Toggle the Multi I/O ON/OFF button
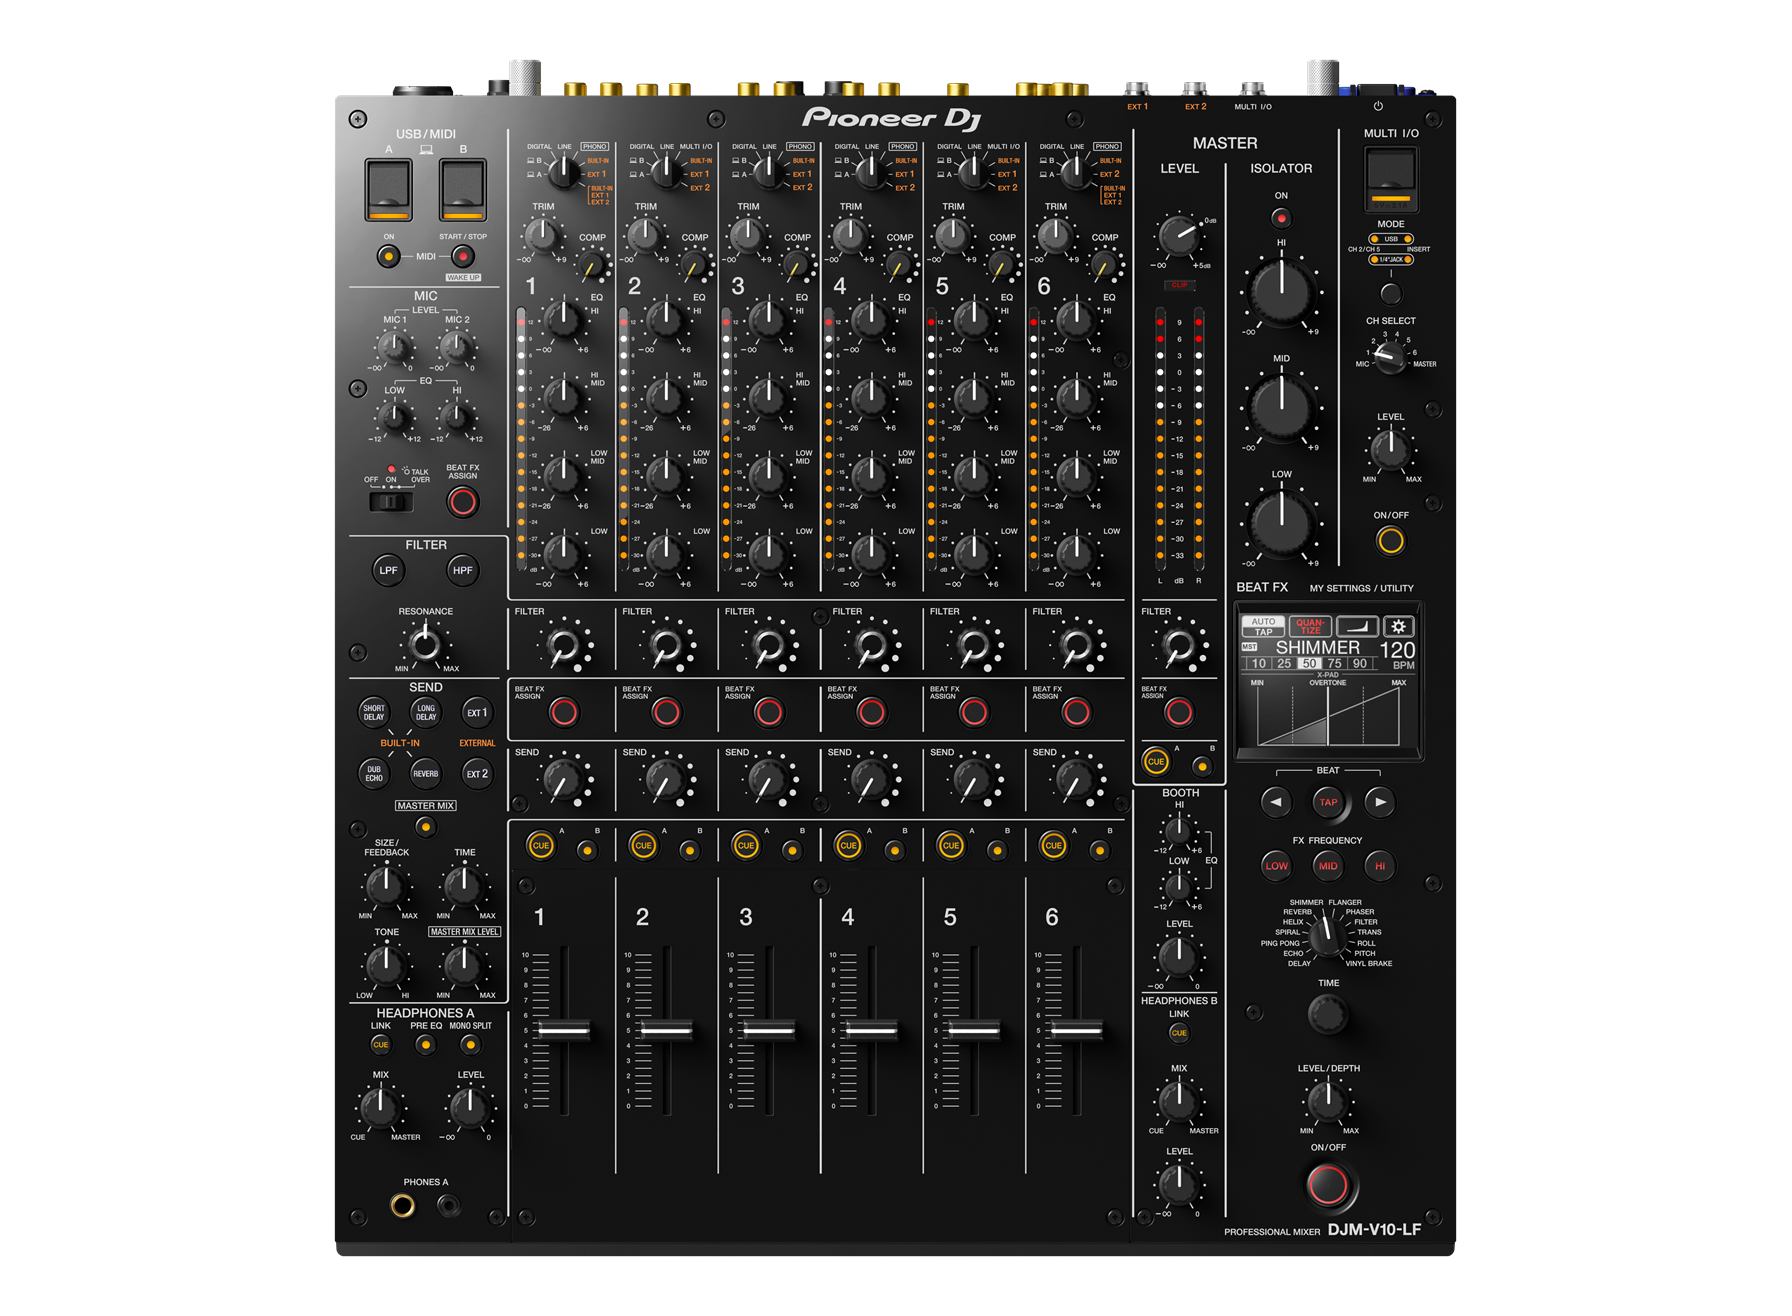 (1390, 541)
